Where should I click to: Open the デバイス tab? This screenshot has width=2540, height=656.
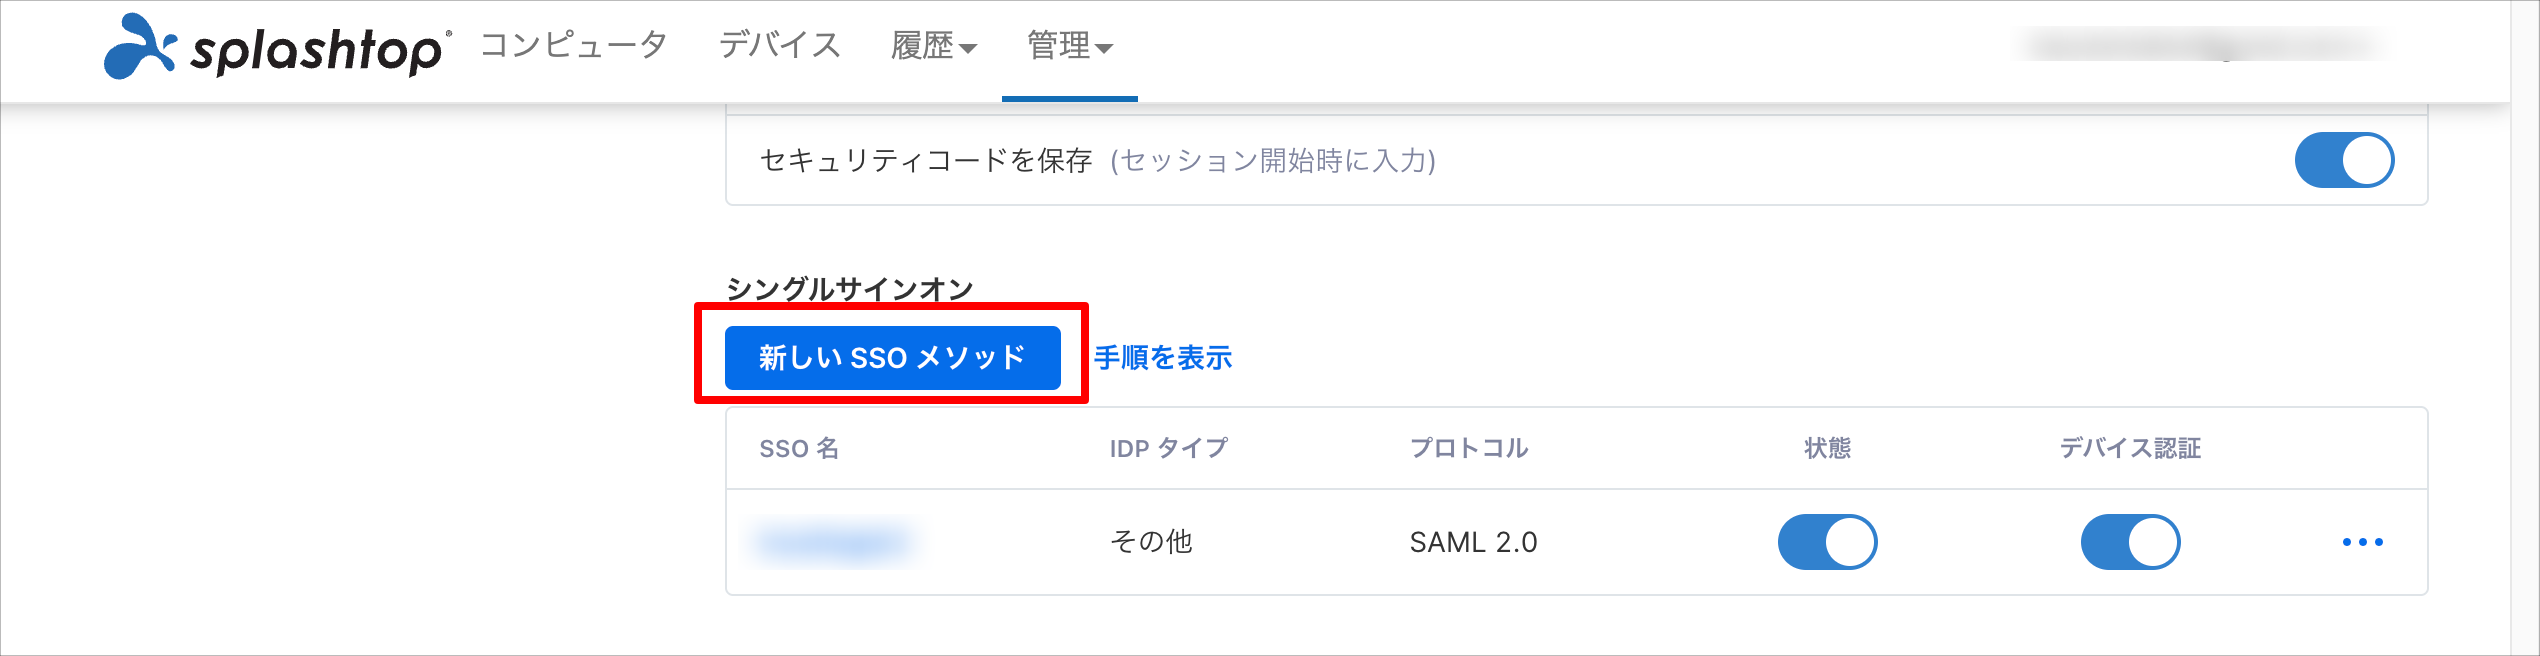780,45
